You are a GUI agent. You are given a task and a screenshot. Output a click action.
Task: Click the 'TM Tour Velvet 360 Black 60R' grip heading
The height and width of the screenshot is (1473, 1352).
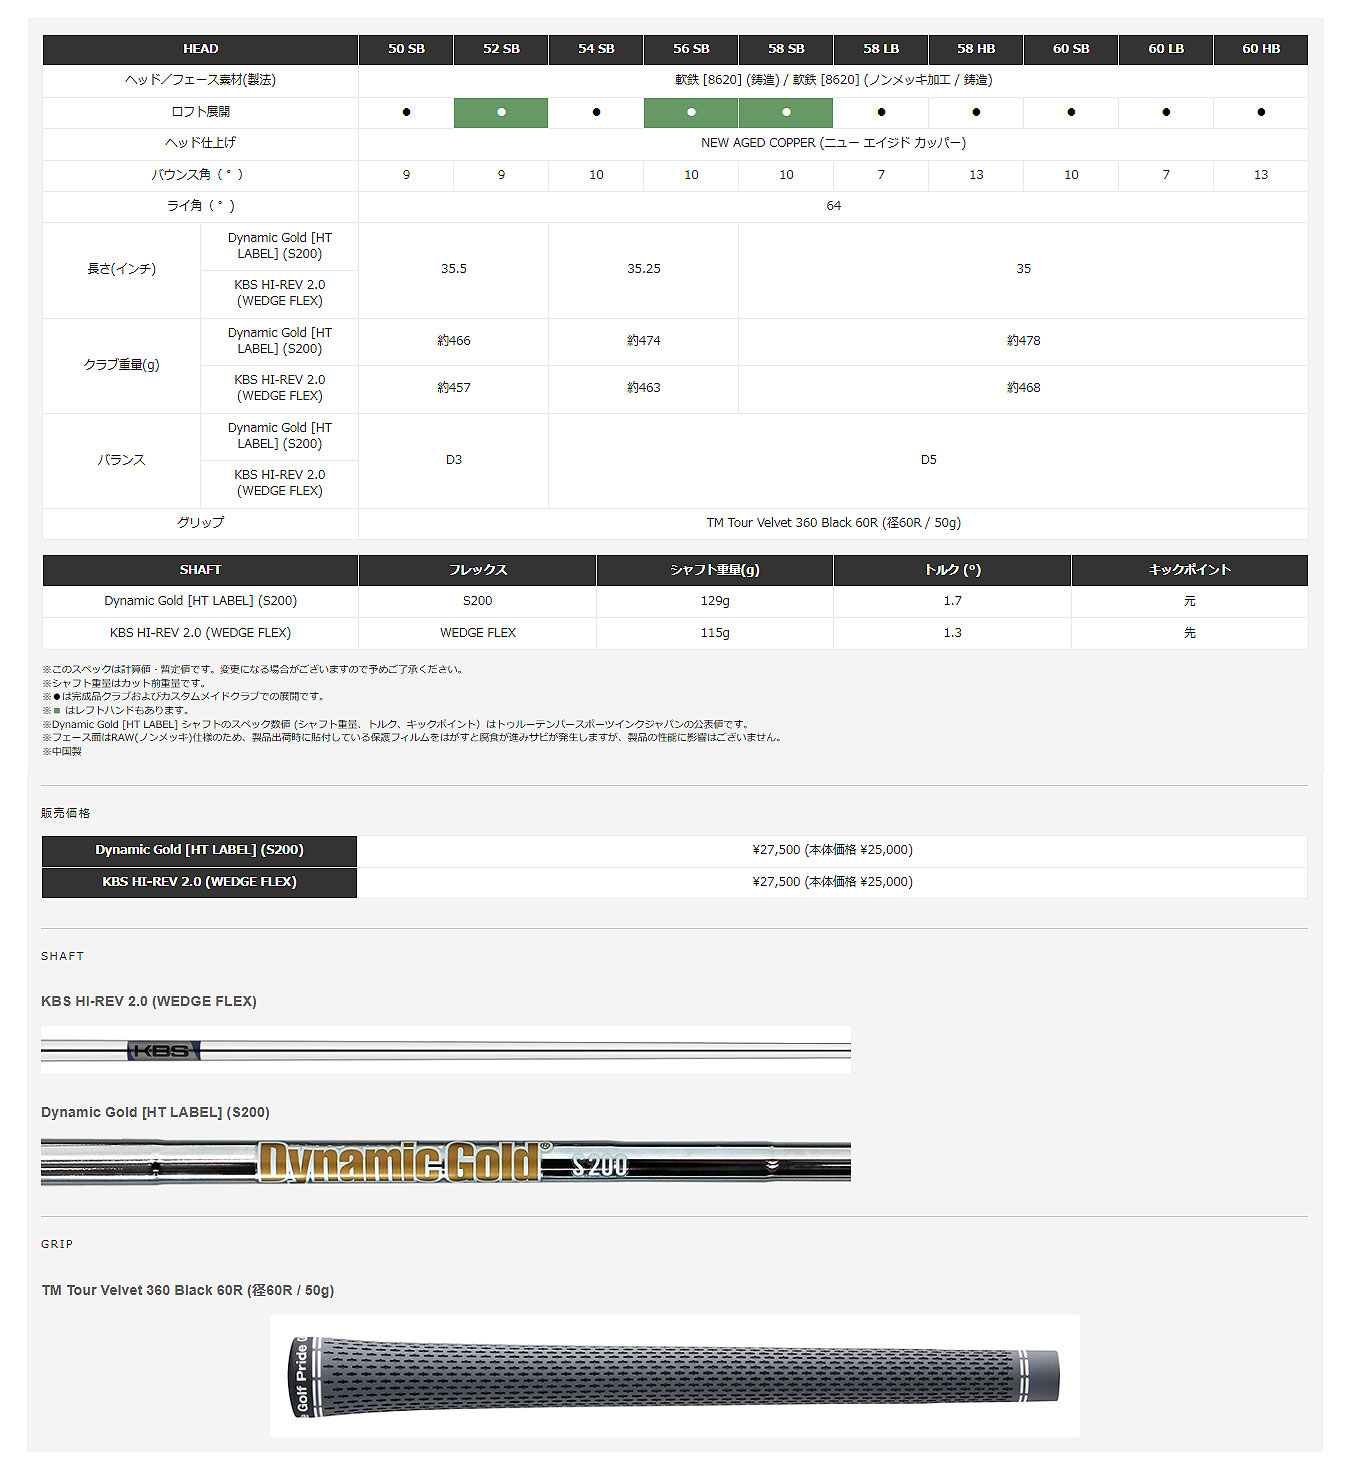(x=188, y=1290)
